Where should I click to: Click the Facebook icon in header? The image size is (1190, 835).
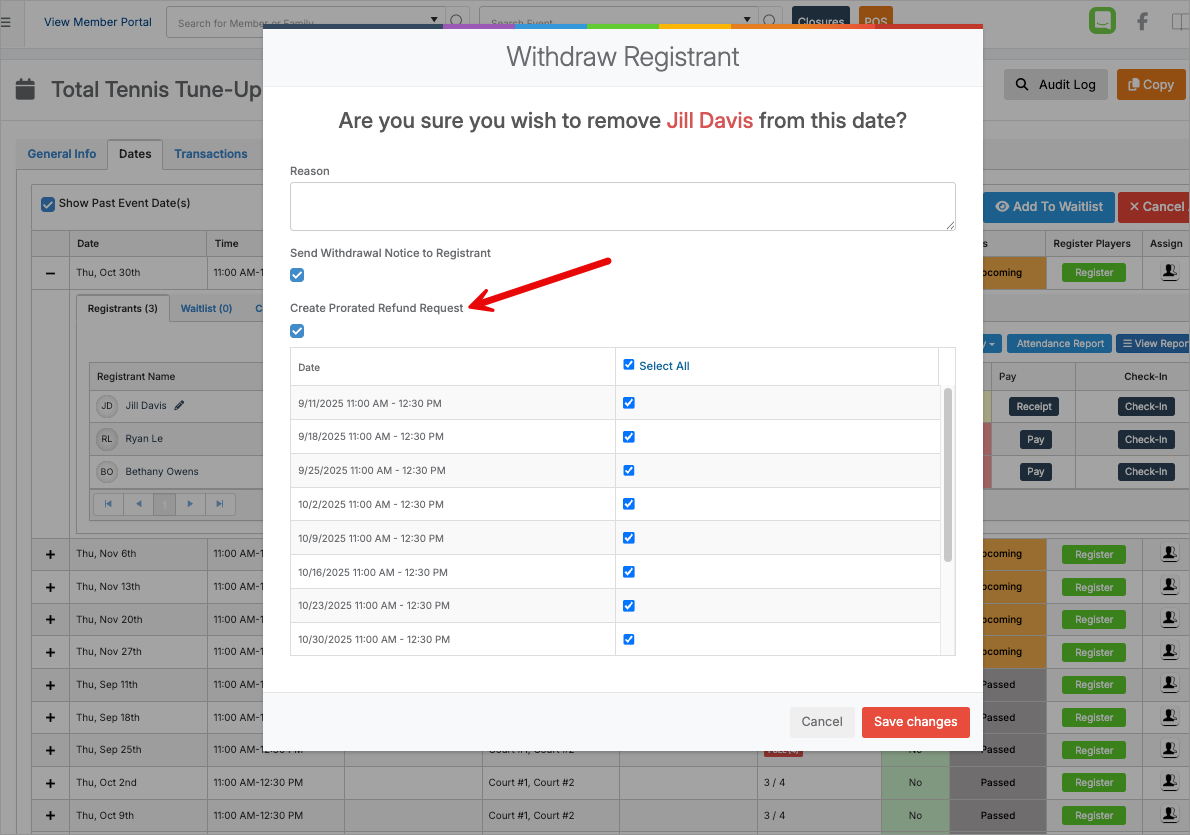(x=1142, y=21)
